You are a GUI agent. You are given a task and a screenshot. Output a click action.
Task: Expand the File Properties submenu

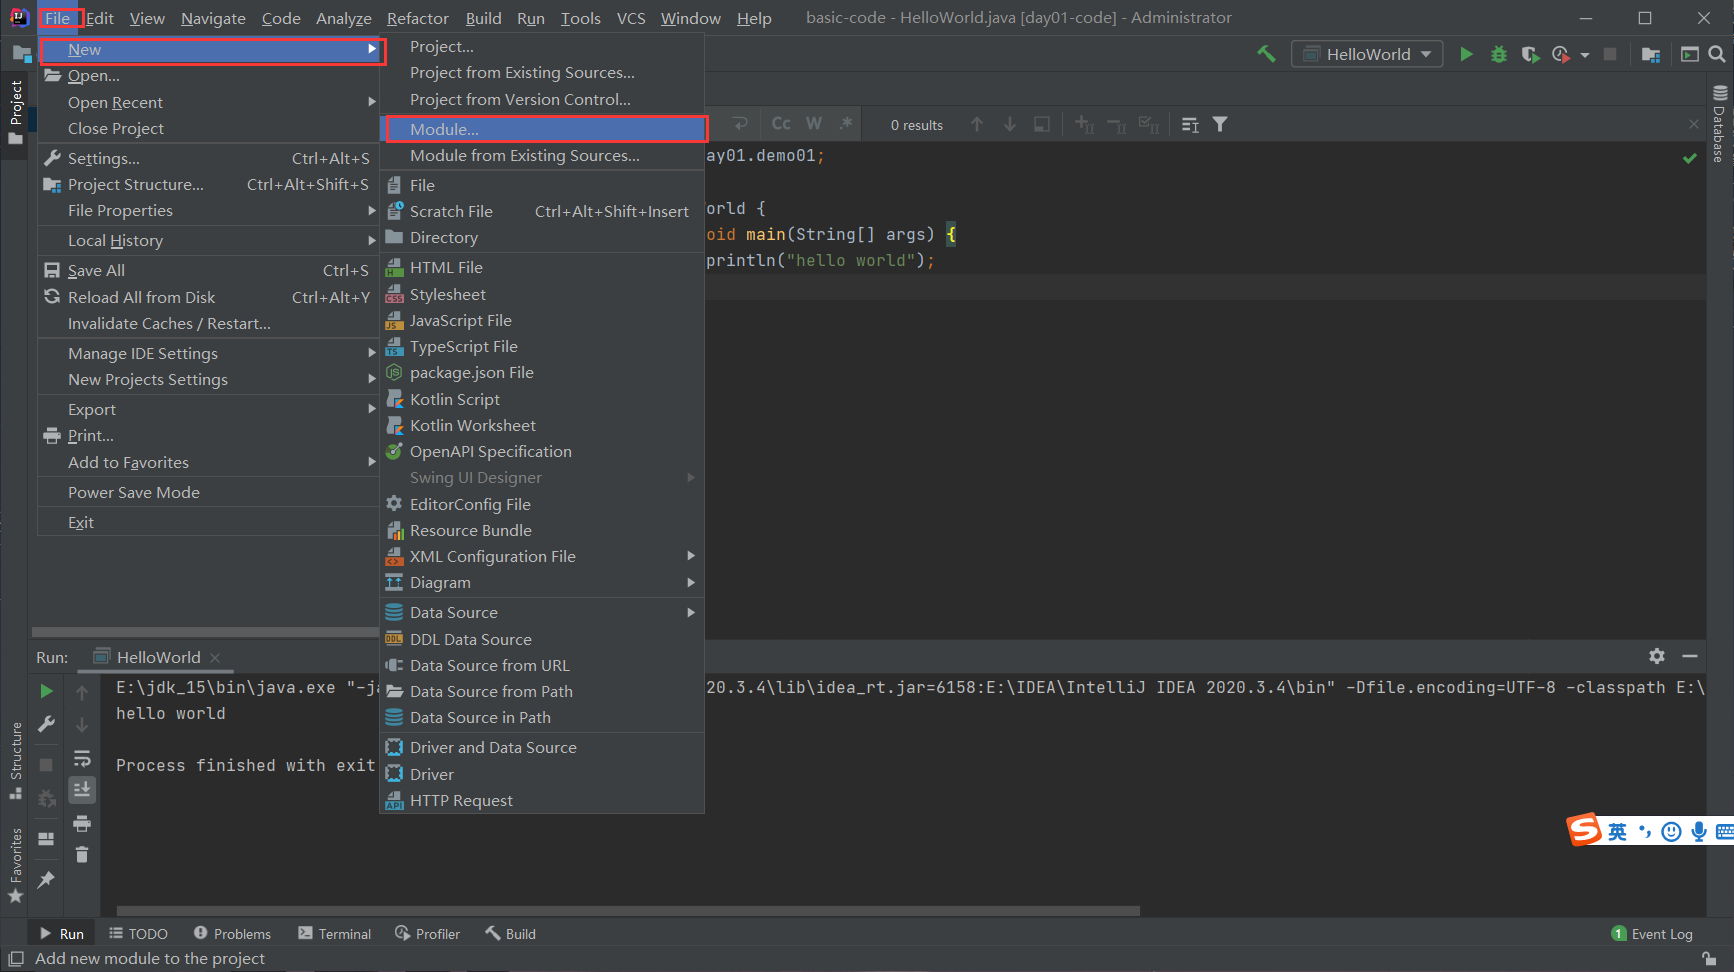(208, 210)
